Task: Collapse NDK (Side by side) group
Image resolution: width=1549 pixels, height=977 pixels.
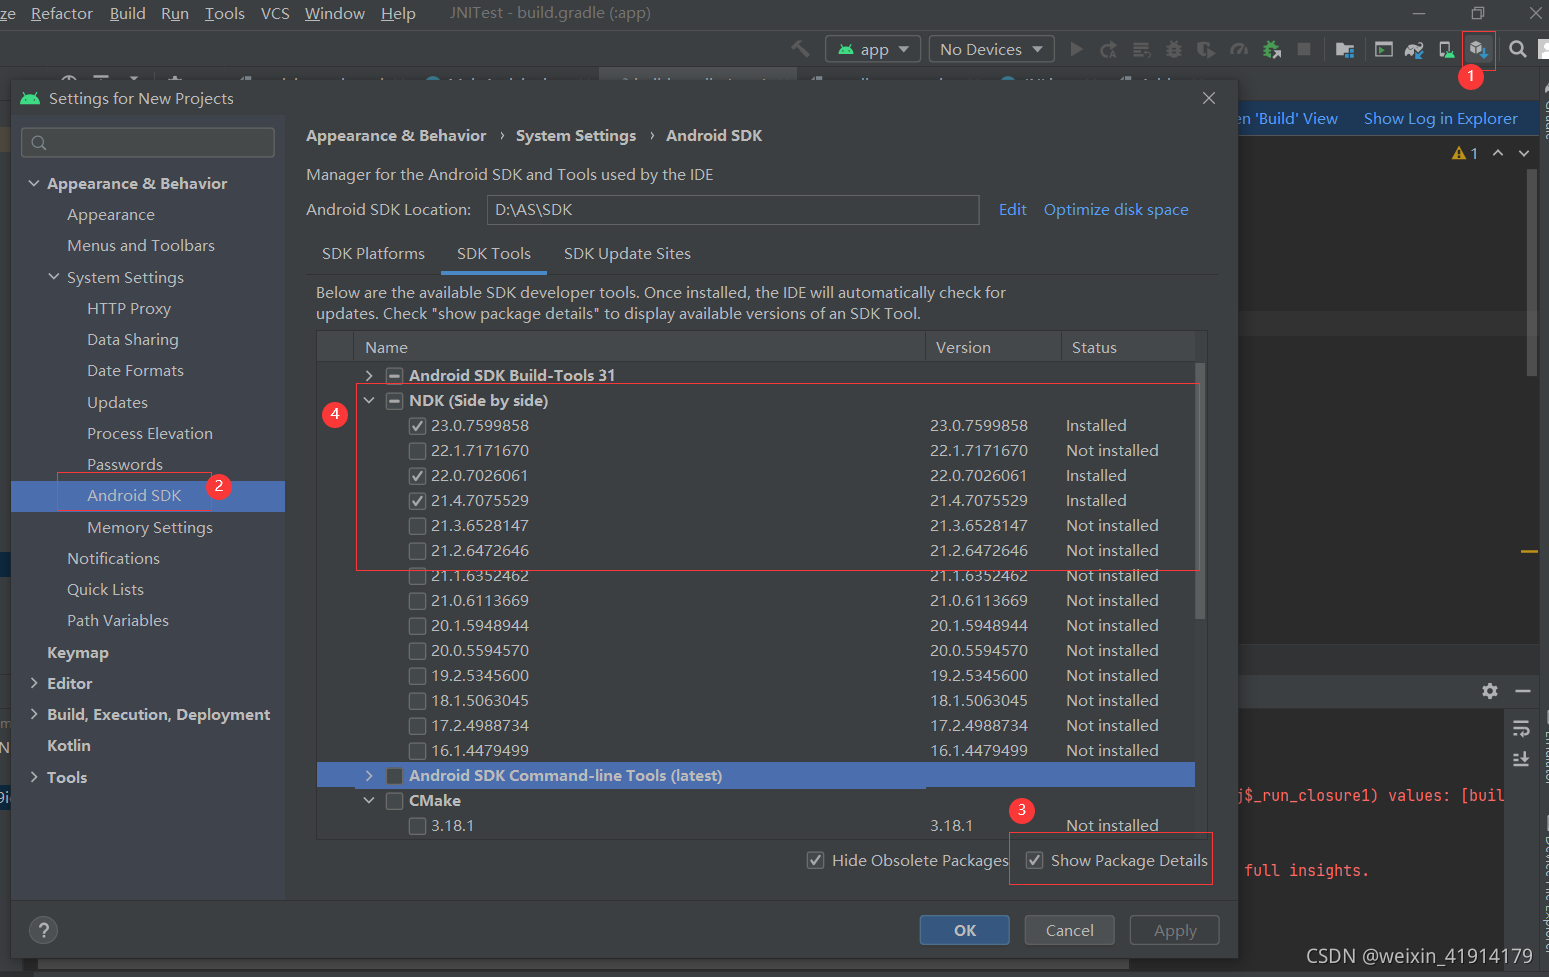Action: (x=369, y=401)
